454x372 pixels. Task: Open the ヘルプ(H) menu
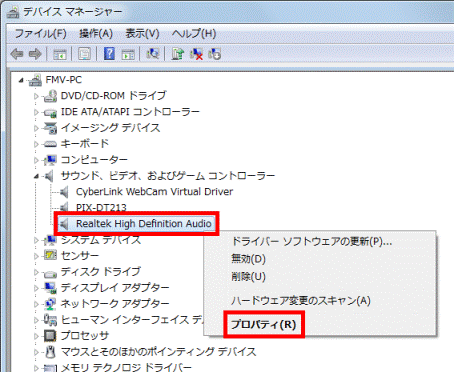(194, 33)
